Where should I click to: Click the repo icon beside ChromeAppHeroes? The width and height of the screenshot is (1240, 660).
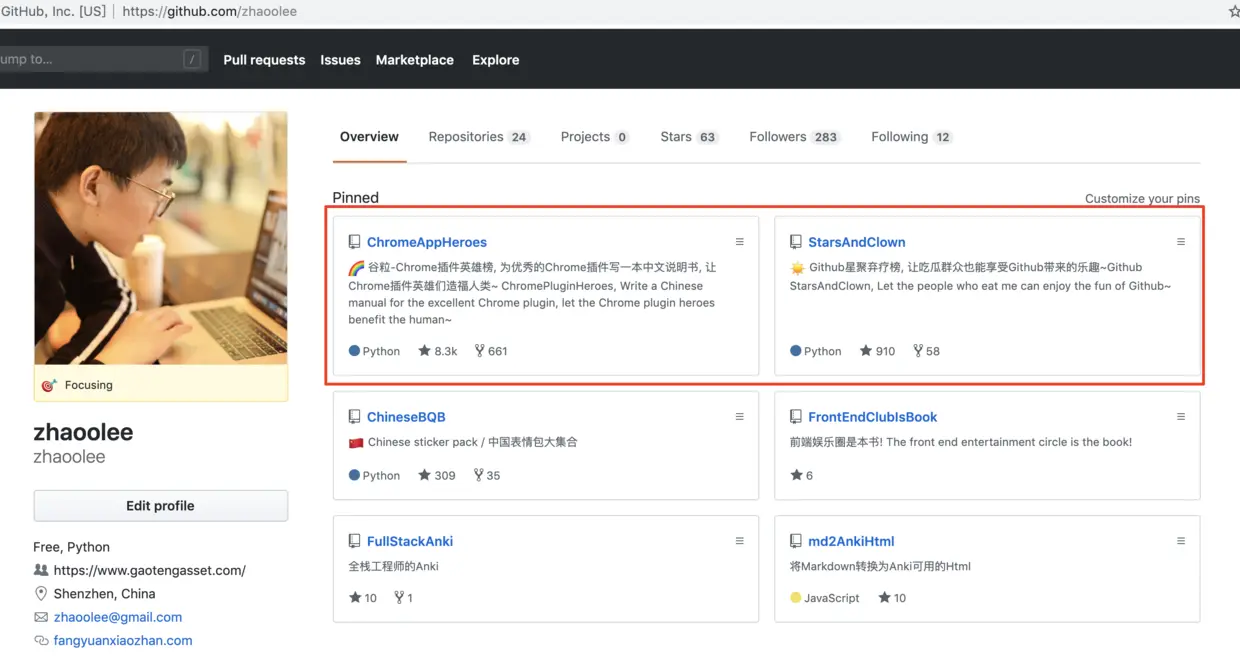(354, 242)
